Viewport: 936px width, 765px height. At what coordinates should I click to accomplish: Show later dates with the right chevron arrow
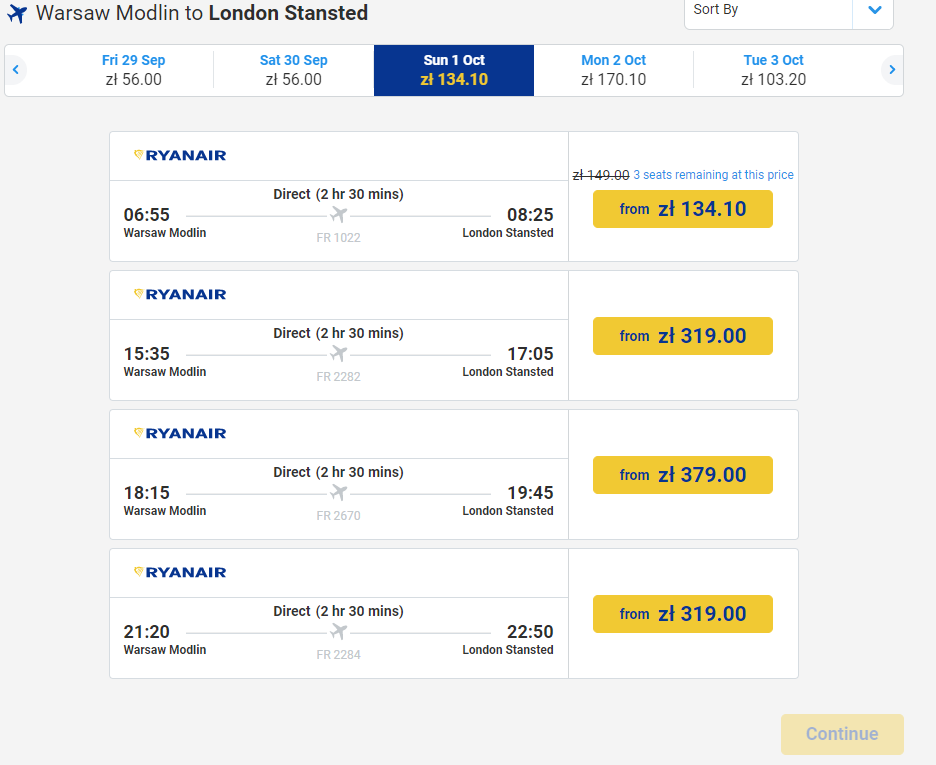click(x=892, y=70)
